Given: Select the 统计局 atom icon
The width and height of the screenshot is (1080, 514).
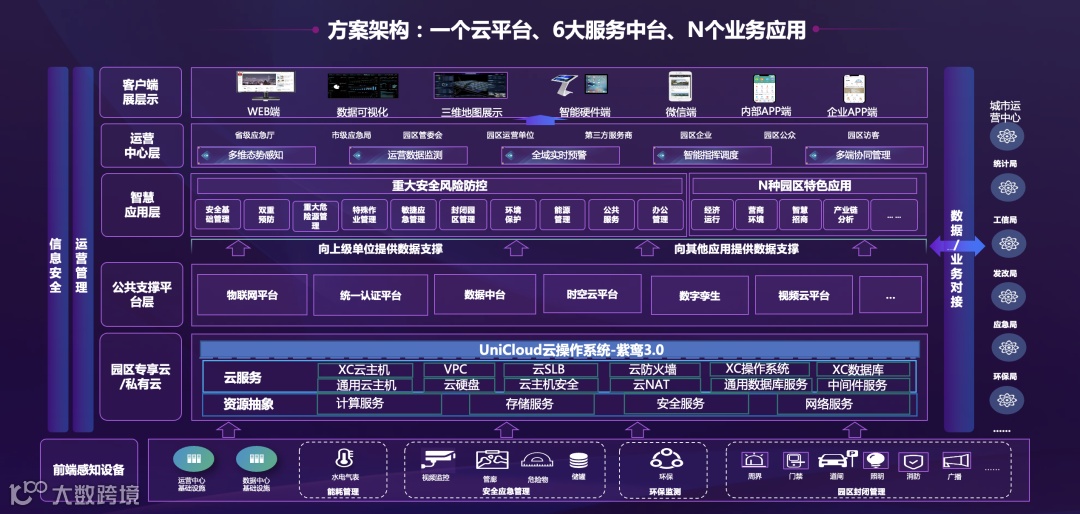Looking at the screenshot, I should tap(1008, 187).
